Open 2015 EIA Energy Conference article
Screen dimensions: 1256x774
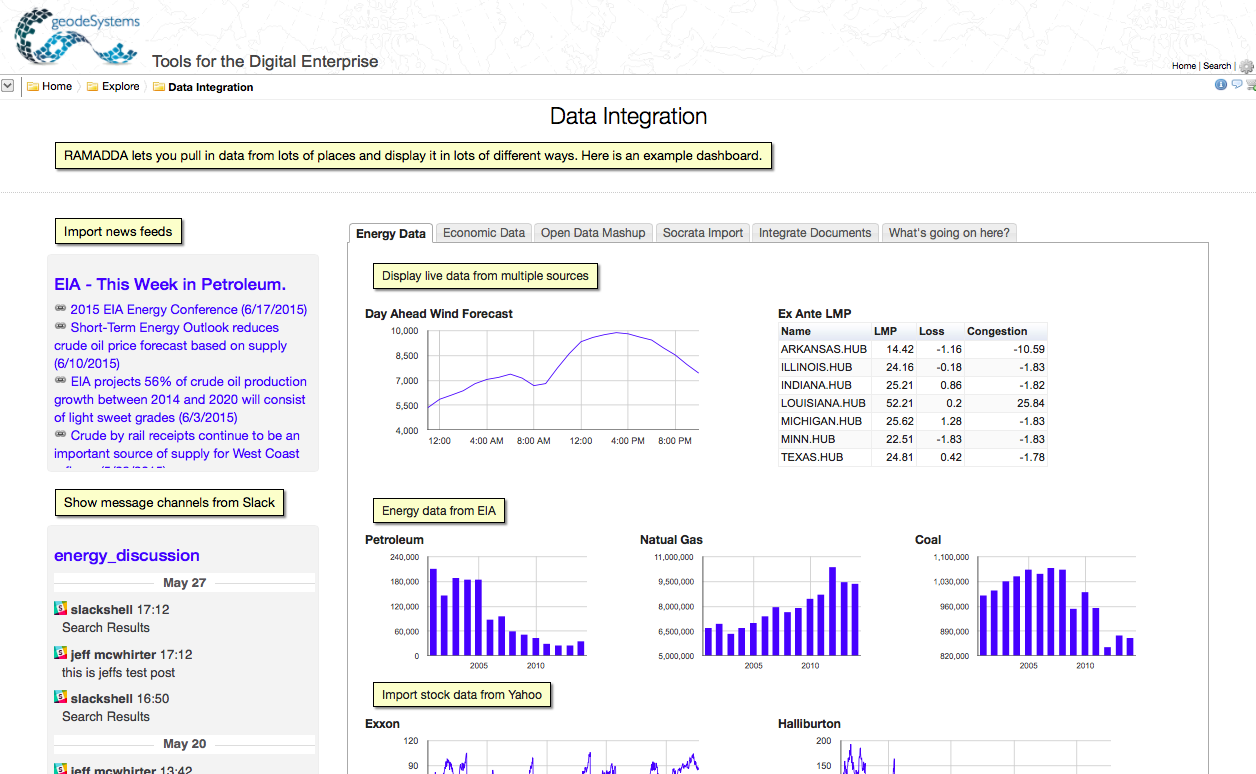coord(188,310)
